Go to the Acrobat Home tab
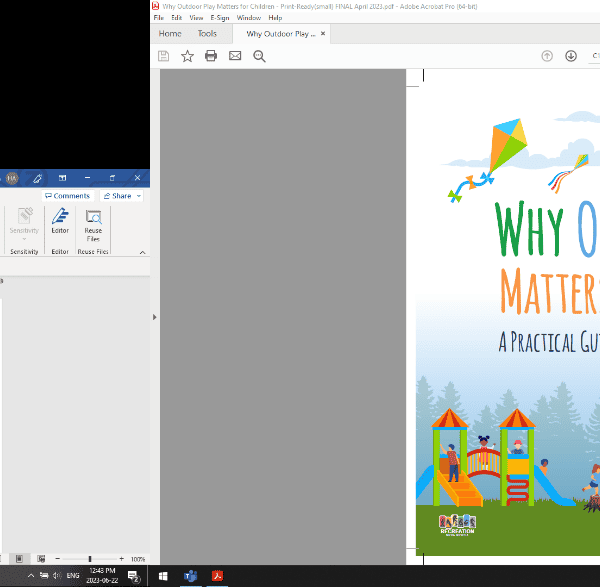 pyautogui.click(x=171, y=34)
